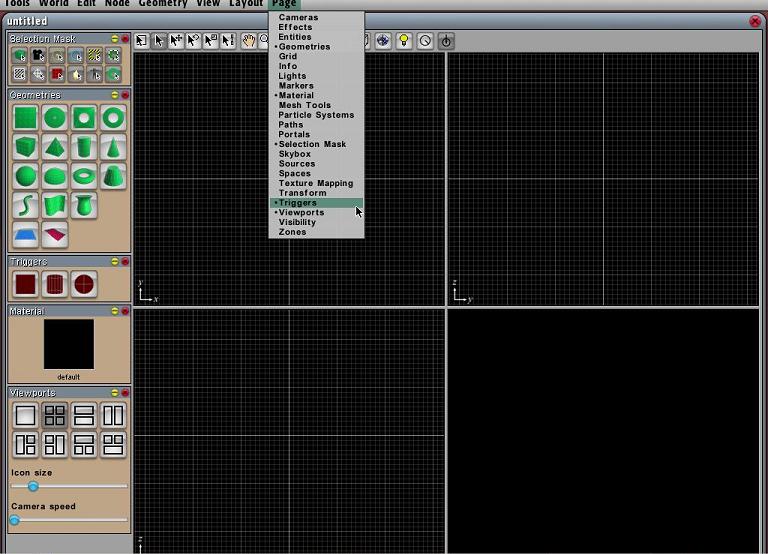This screenshot has width=768, height=554.
Task: Click the Icon size slider handle
Action: [33, 487]
